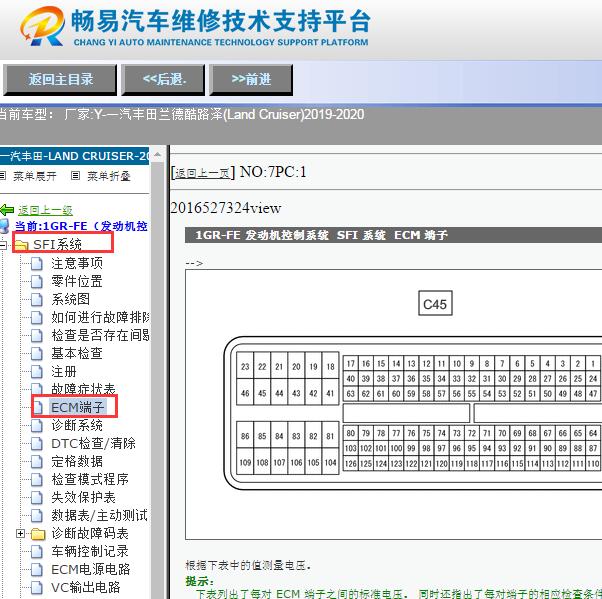Click the 返回主目录 button
Viewport: 602px width, 599px height.
60,80
